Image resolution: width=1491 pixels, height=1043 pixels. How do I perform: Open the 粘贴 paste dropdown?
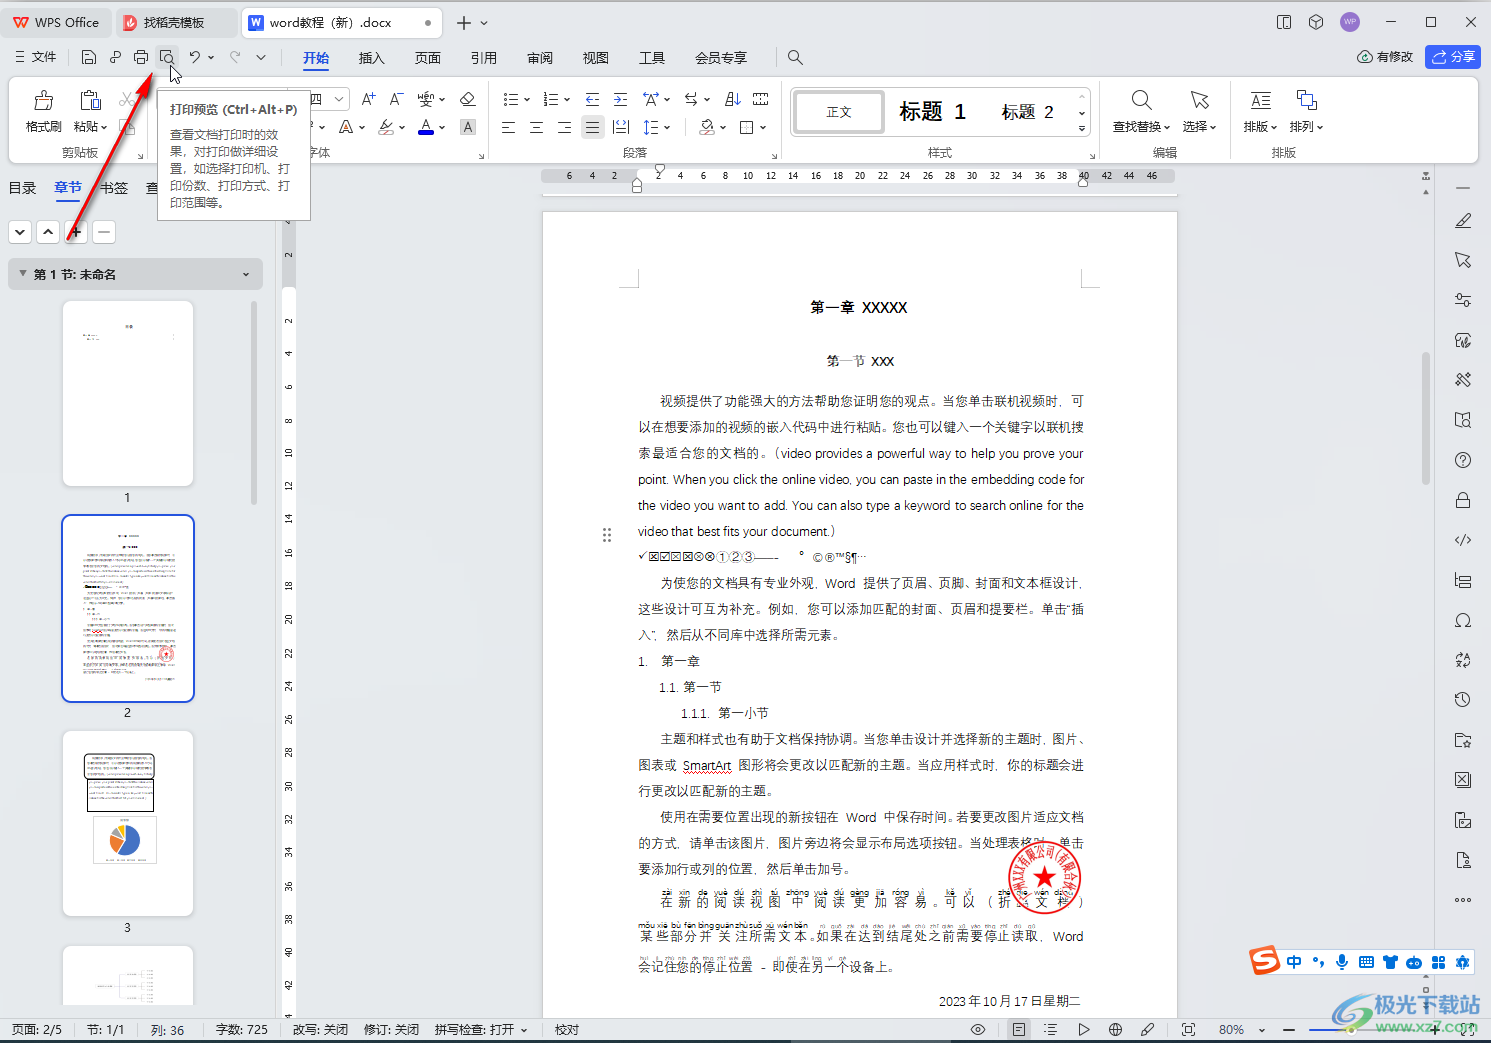[90, 127]
